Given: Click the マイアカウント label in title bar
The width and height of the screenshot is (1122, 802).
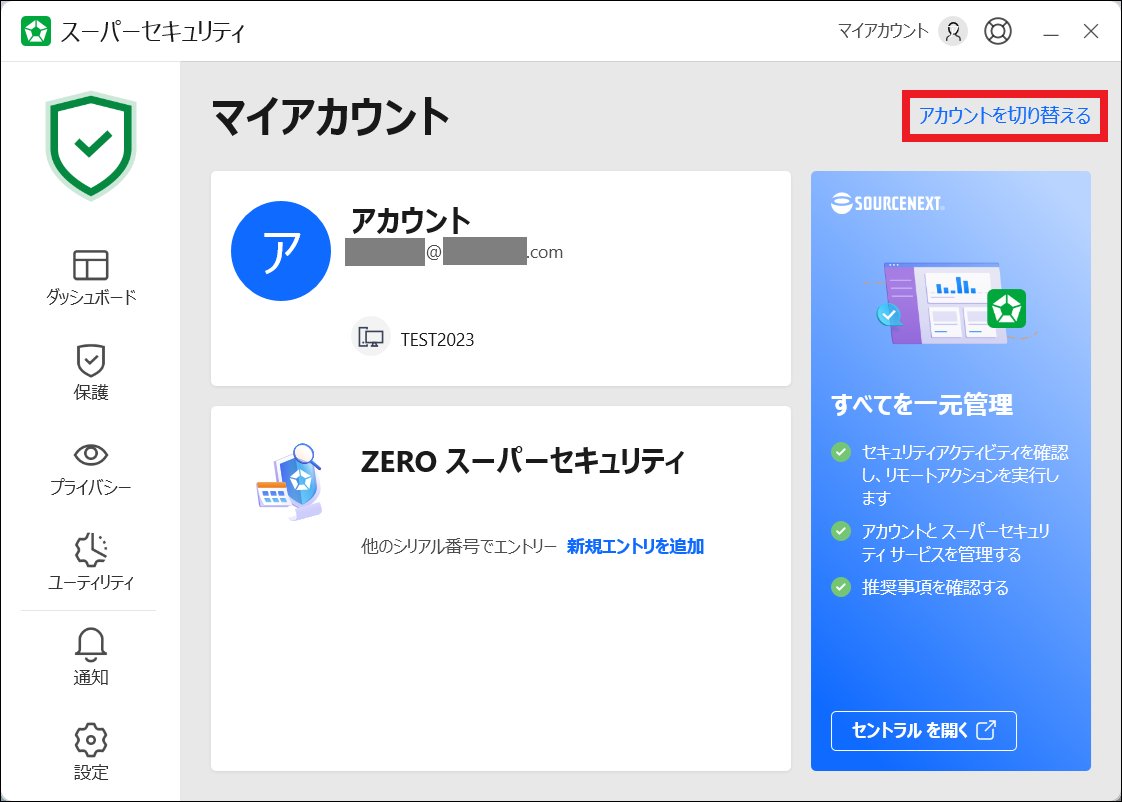Looking at the screenshot, I should (883, 31).
